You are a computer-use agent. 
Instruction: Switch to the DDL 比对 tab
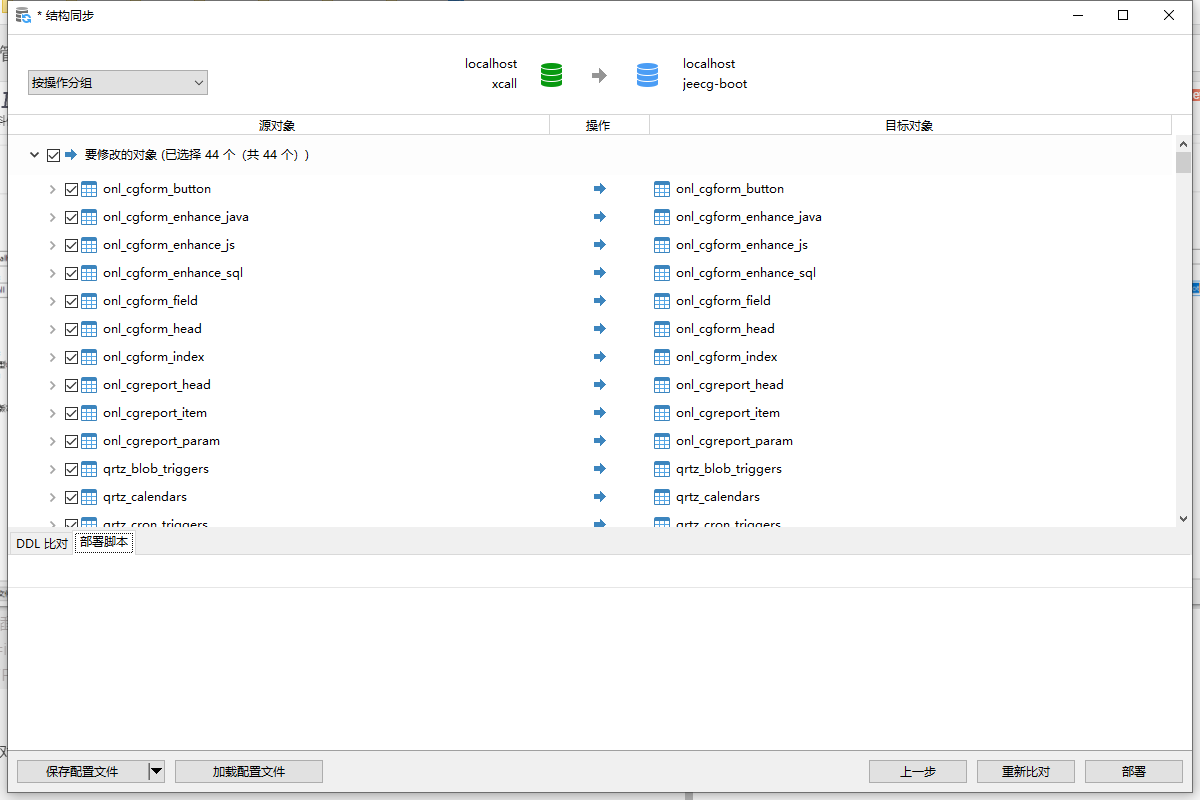click(40, 543)
